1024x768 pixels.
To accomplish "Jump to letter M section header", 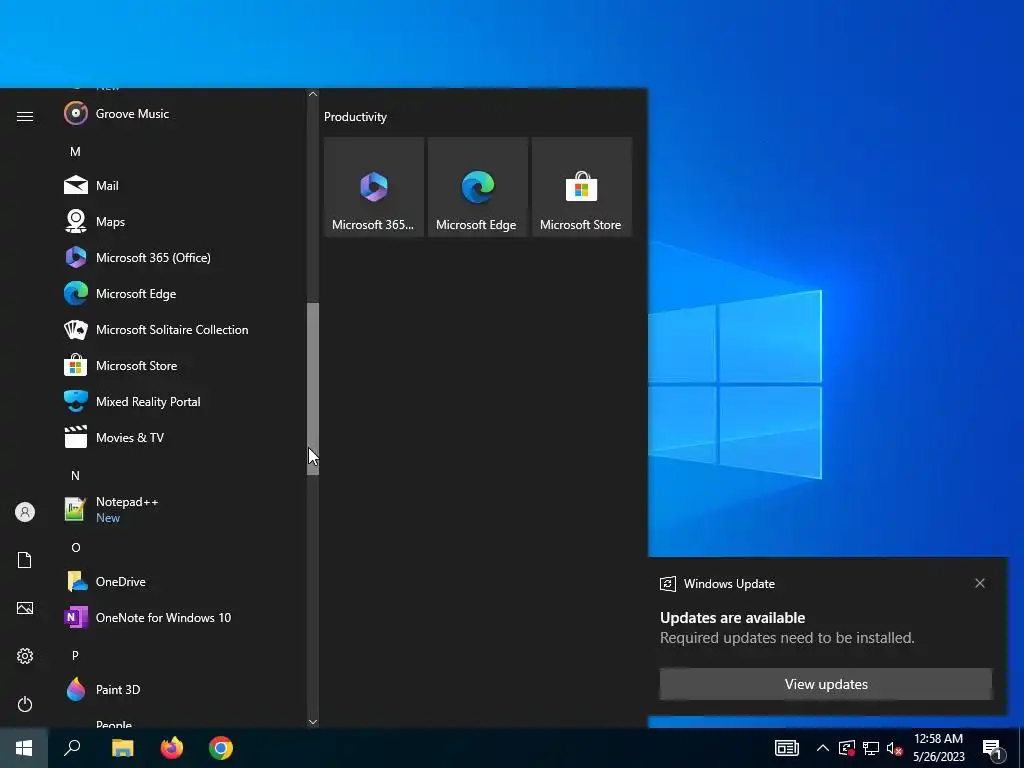I will pos(75,152).
